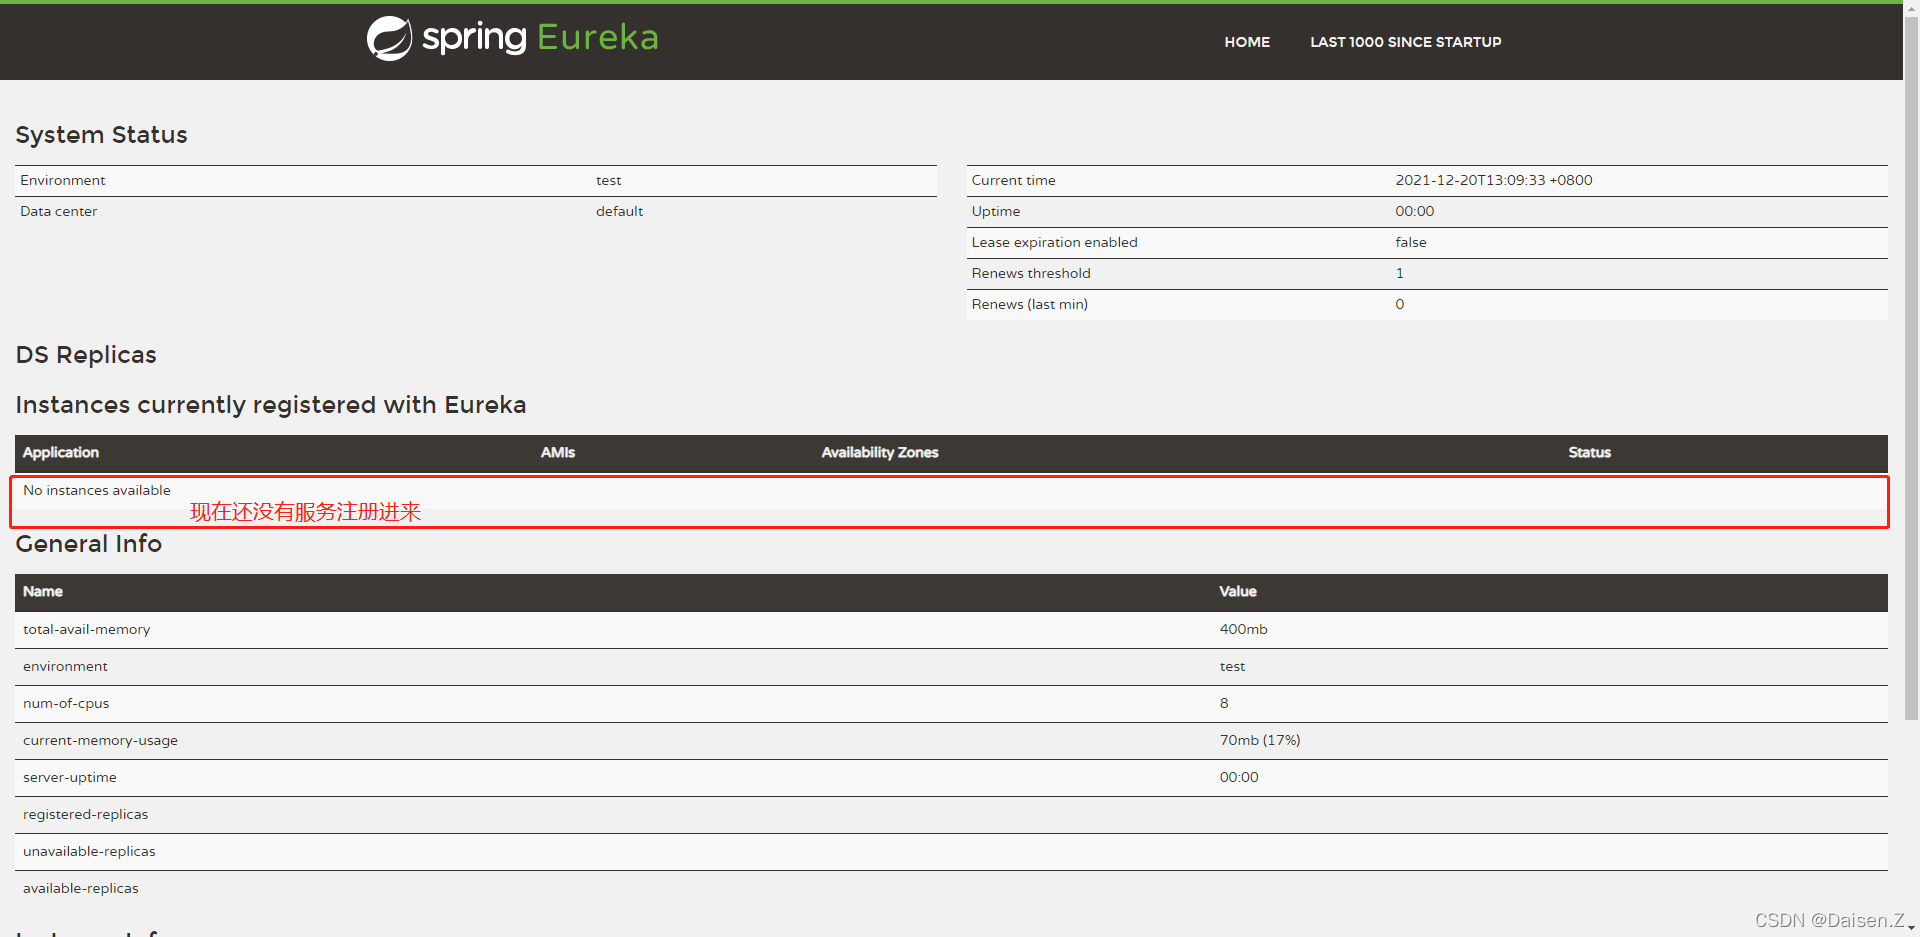The width and height of the screenshot is (1920, 937).
Task: Click the Renews threshold label
Action: click(1031, 273)
